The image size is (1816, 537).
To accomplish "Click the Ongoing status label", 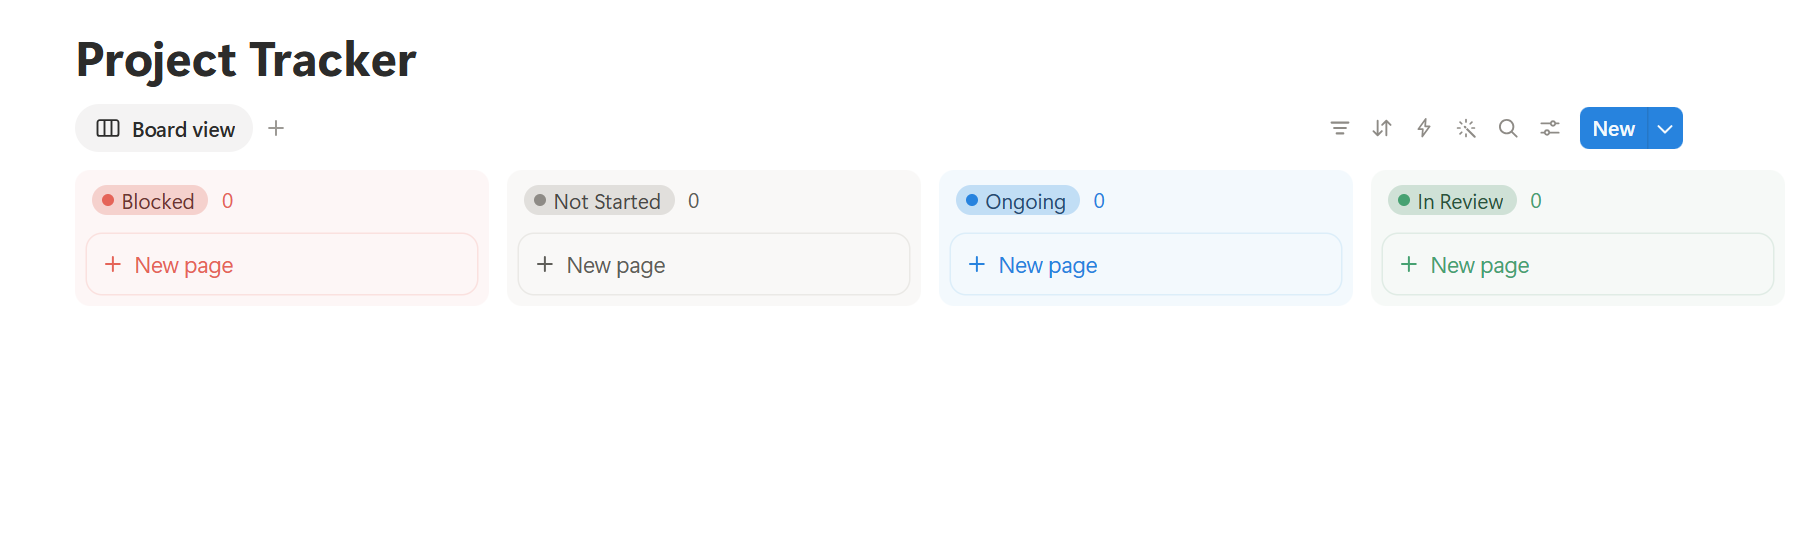I will point(1018,201).
